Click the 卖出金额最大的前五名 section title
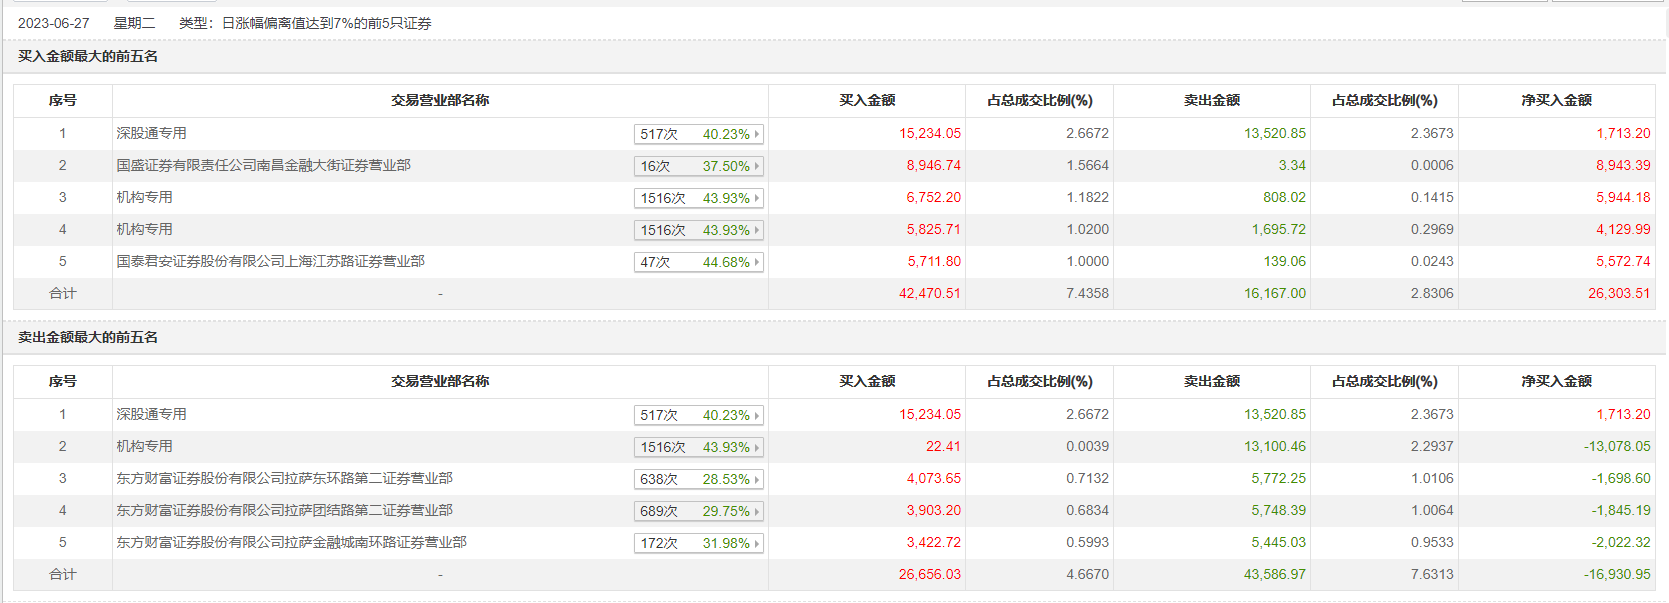1669x603 pixels. (x=88, y=337)
